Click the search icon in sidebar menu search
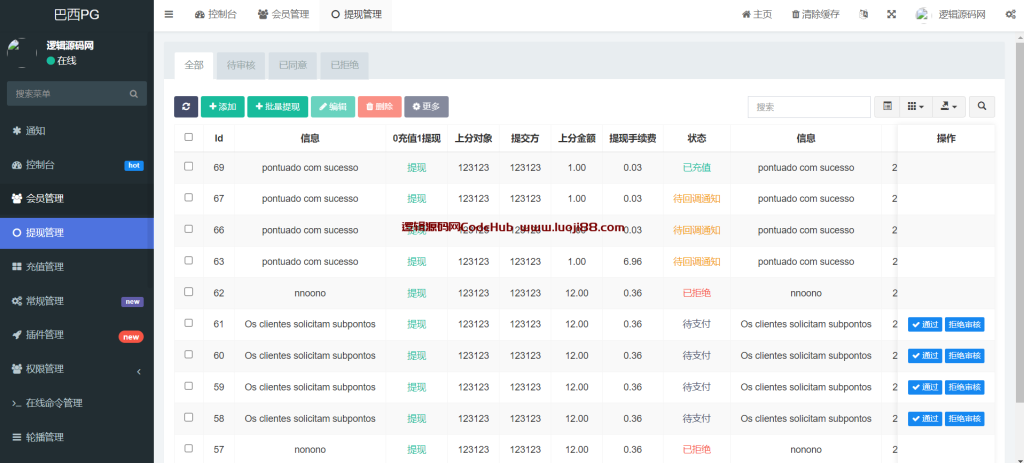 (134, 94)
